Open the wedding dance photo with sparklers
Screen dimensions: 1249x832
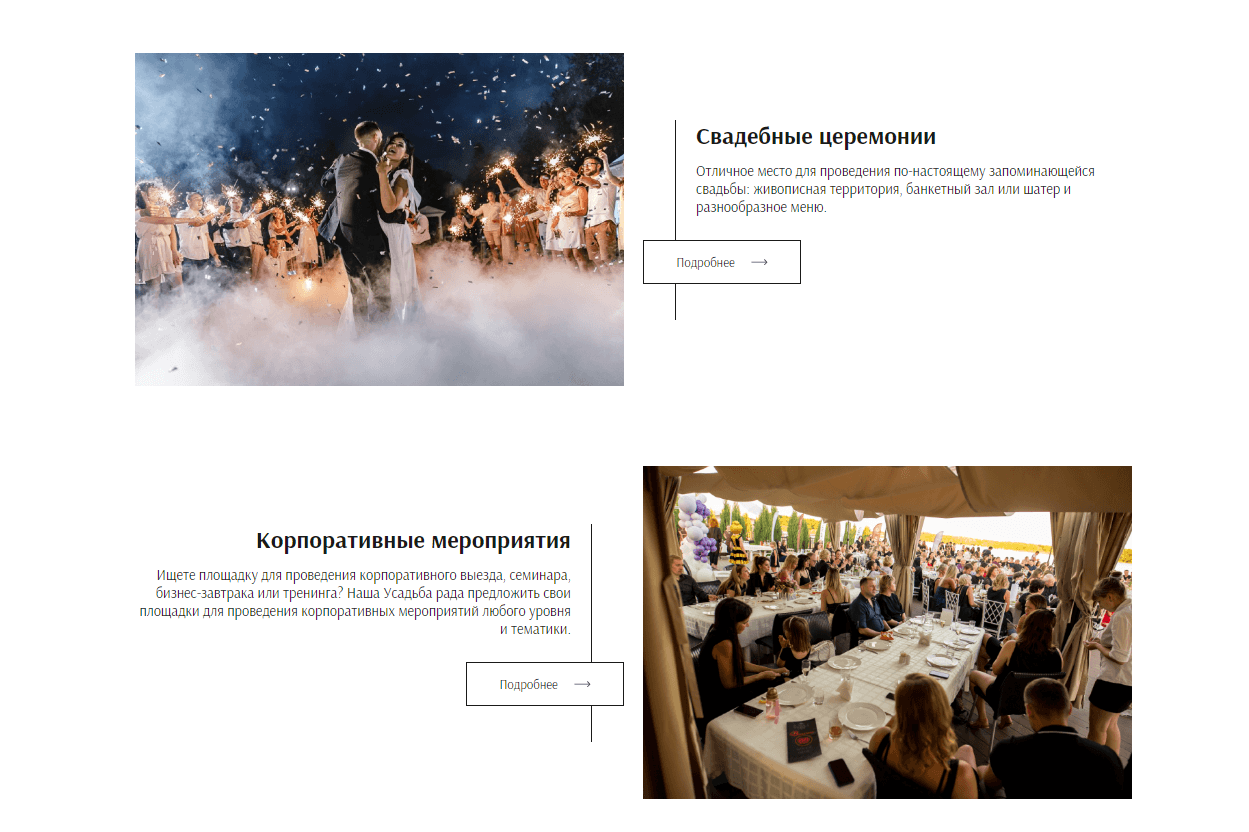379,219
